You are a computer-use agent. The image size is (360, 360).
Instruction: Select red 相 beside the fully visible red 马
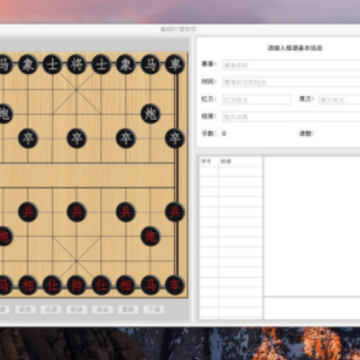click(126, 285)
